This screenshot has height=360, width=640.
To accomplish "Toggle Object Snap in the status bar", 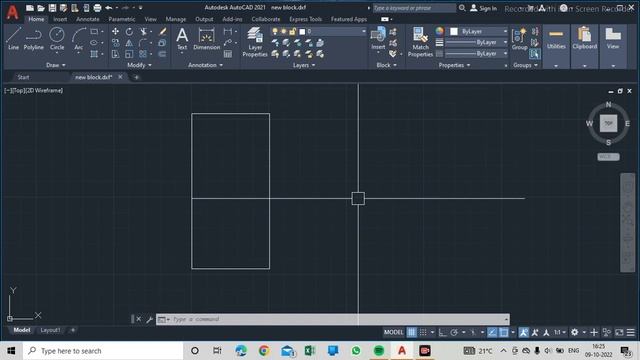I will click(504, 332).
